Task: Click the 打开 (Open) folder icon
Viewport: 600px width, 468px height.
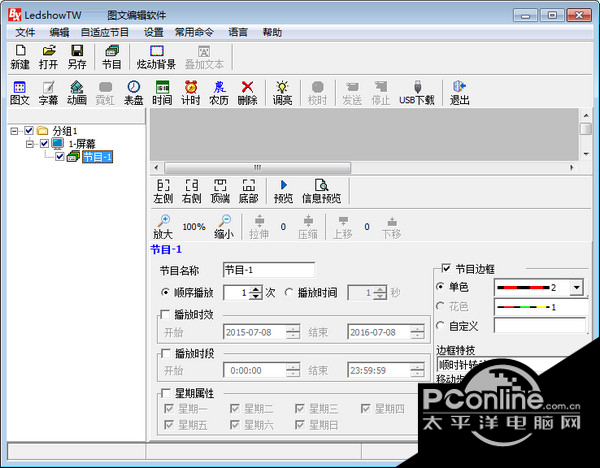Action: pos(48,56)
